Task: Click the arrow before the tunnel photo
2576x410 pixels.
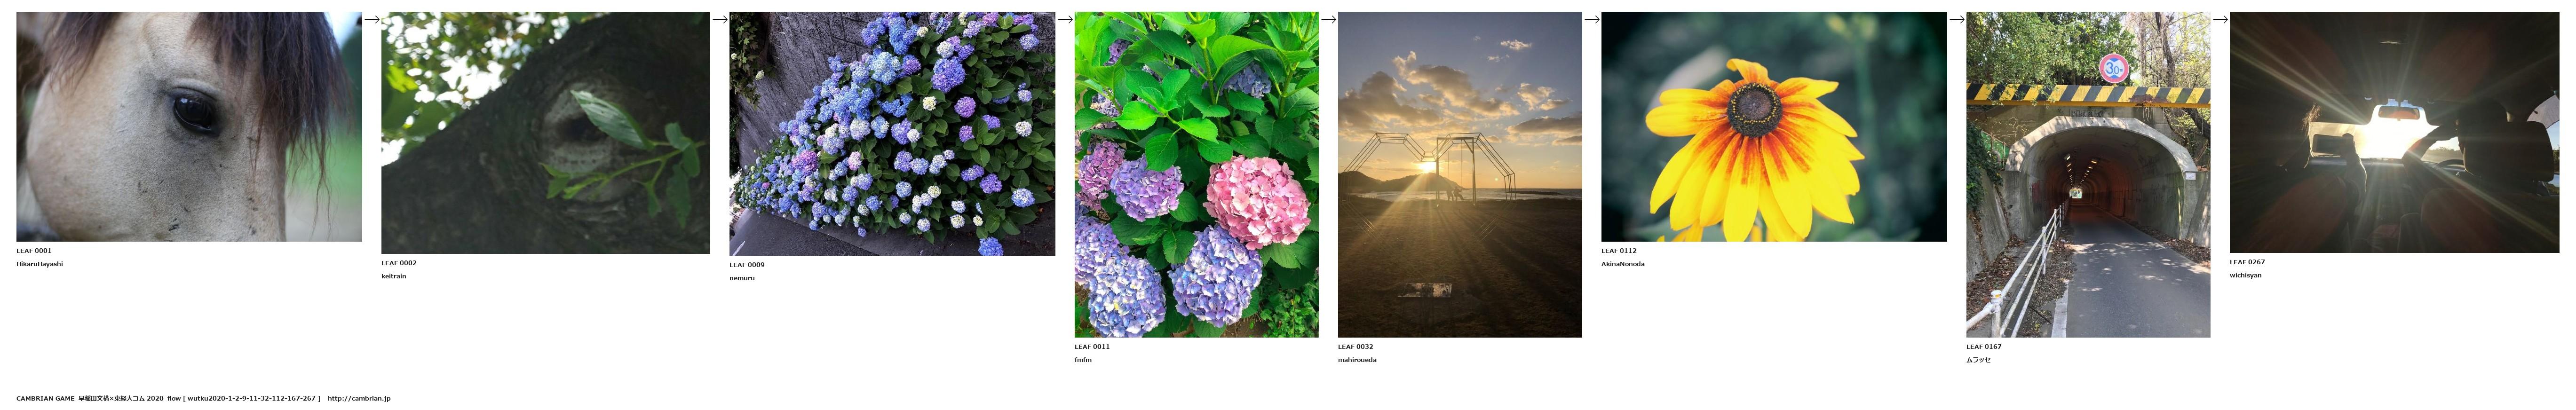Action: [1956, 19]
